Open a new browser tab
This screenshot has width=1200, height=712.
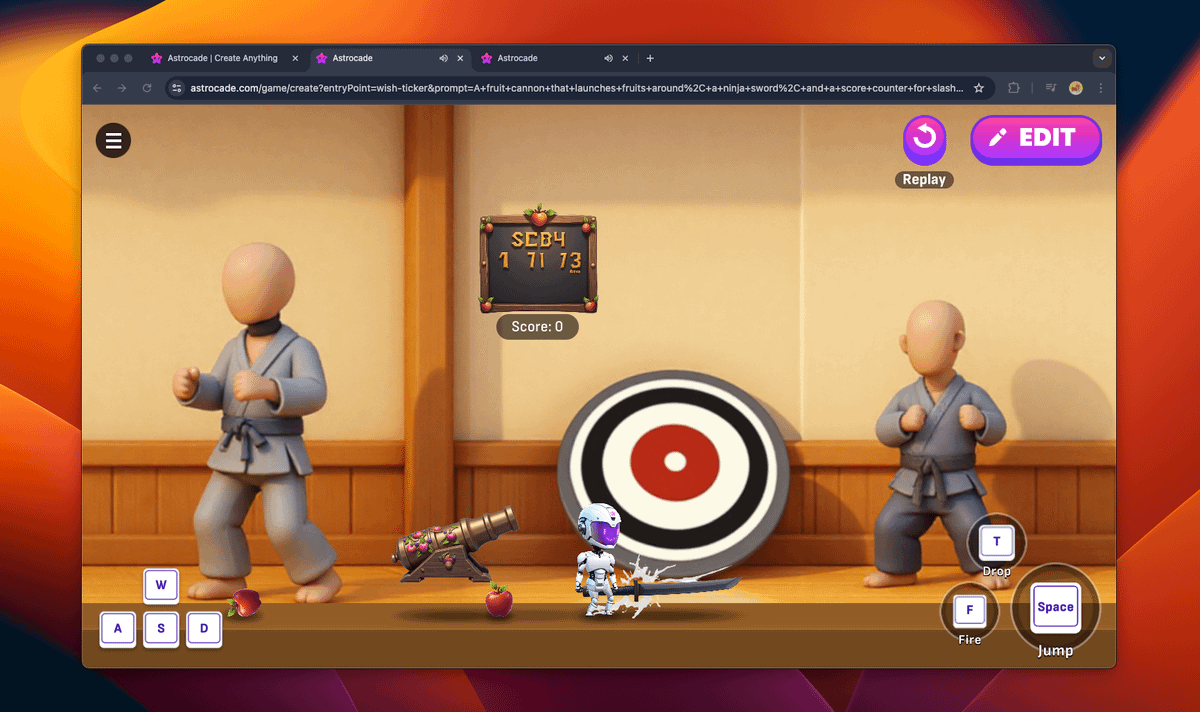650,58
